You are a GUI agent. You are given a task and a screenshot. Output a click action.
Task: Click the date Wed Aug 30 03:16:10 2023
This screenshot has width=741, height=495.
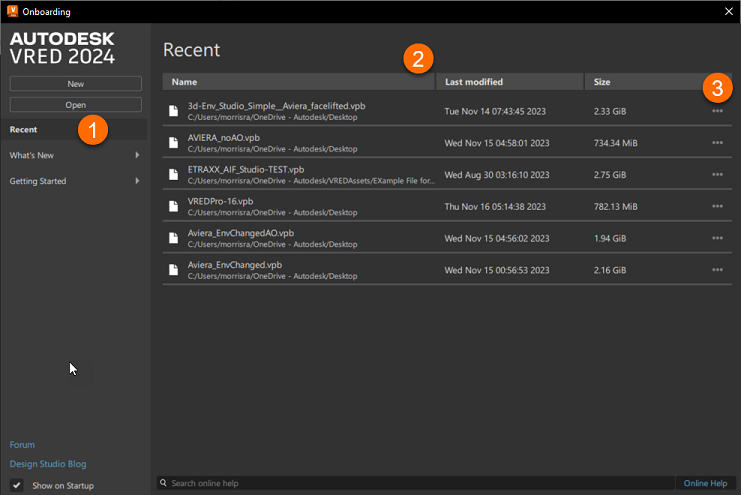tap(497, 174)
